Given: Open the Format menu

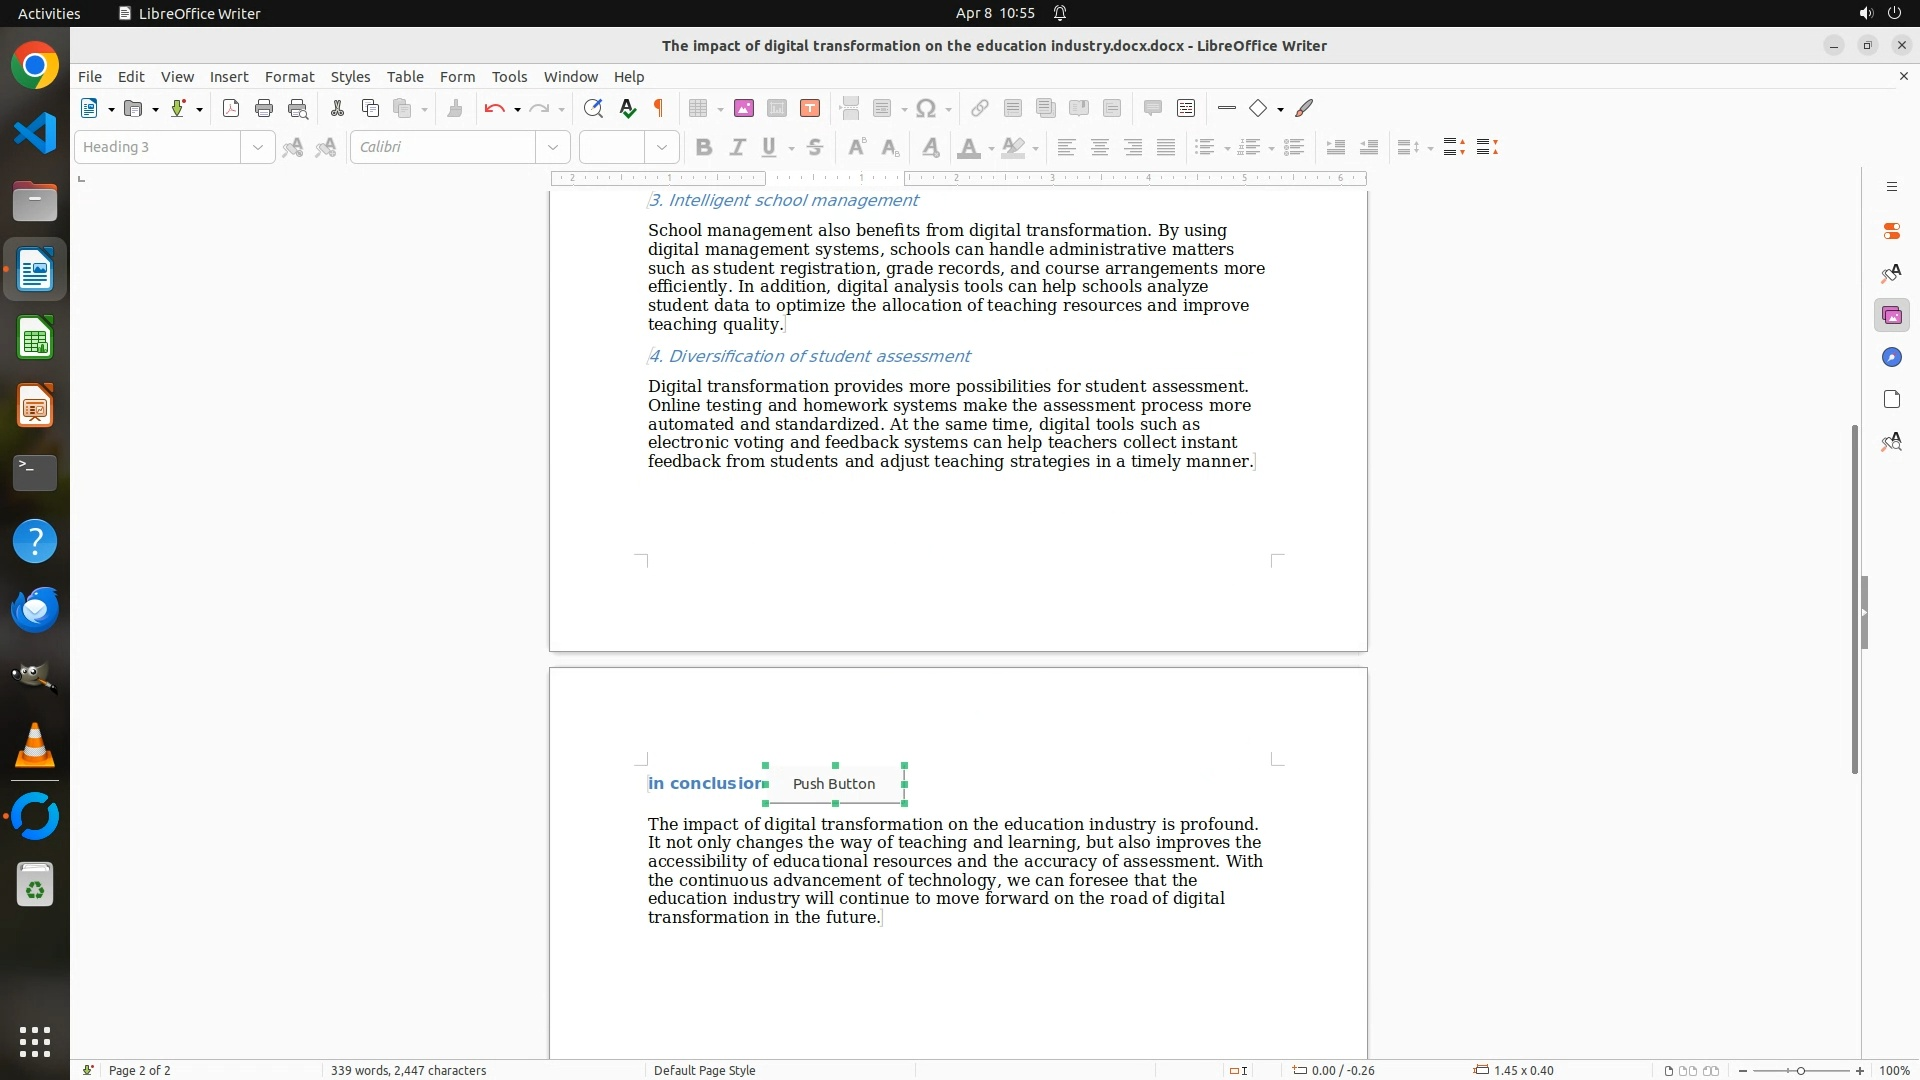Looking at the screenshot, I should point(289,77).
